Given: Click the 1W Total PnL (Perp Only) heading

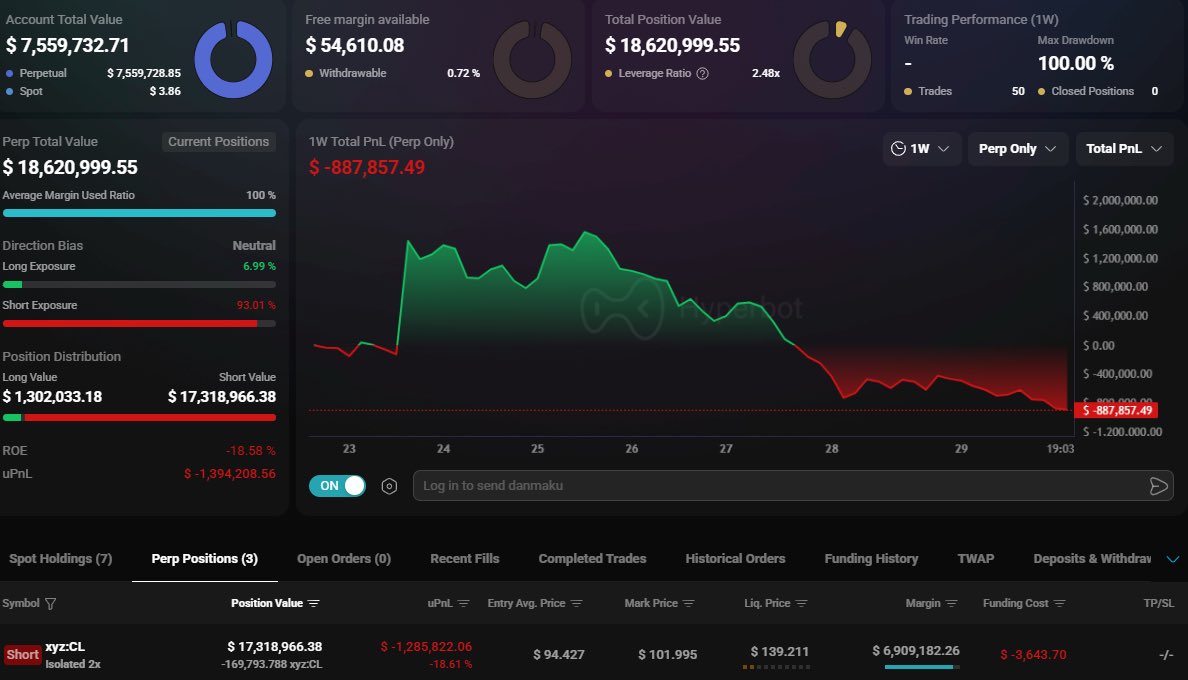Looking at the screenshot, I should [381, 142].
